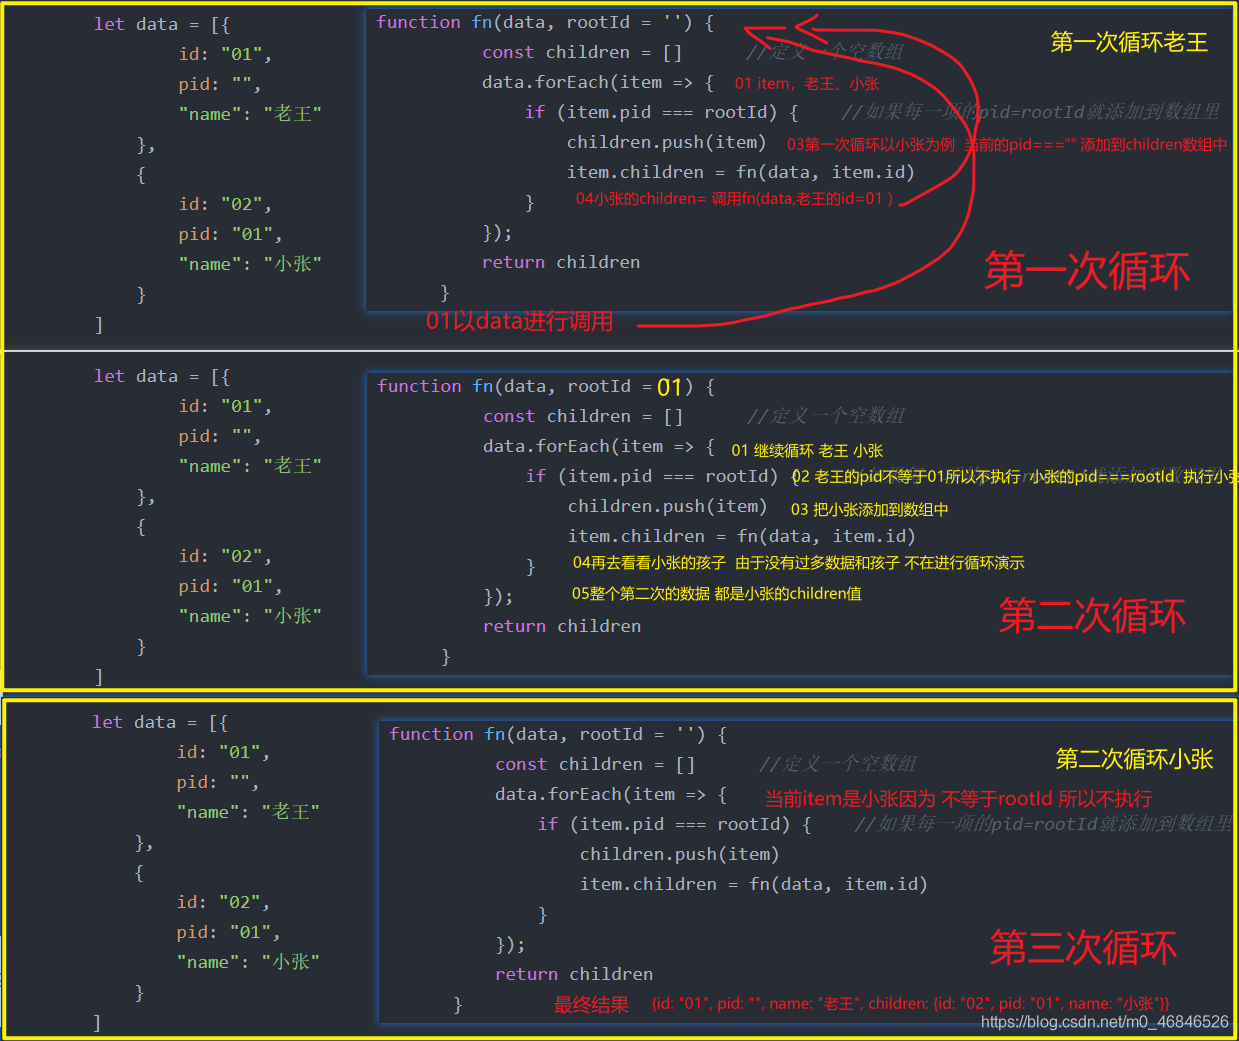This screenshot has height=1041, width=1239.
Task: Click the large red "第二次循环" heading
Action: (1092, 615)
